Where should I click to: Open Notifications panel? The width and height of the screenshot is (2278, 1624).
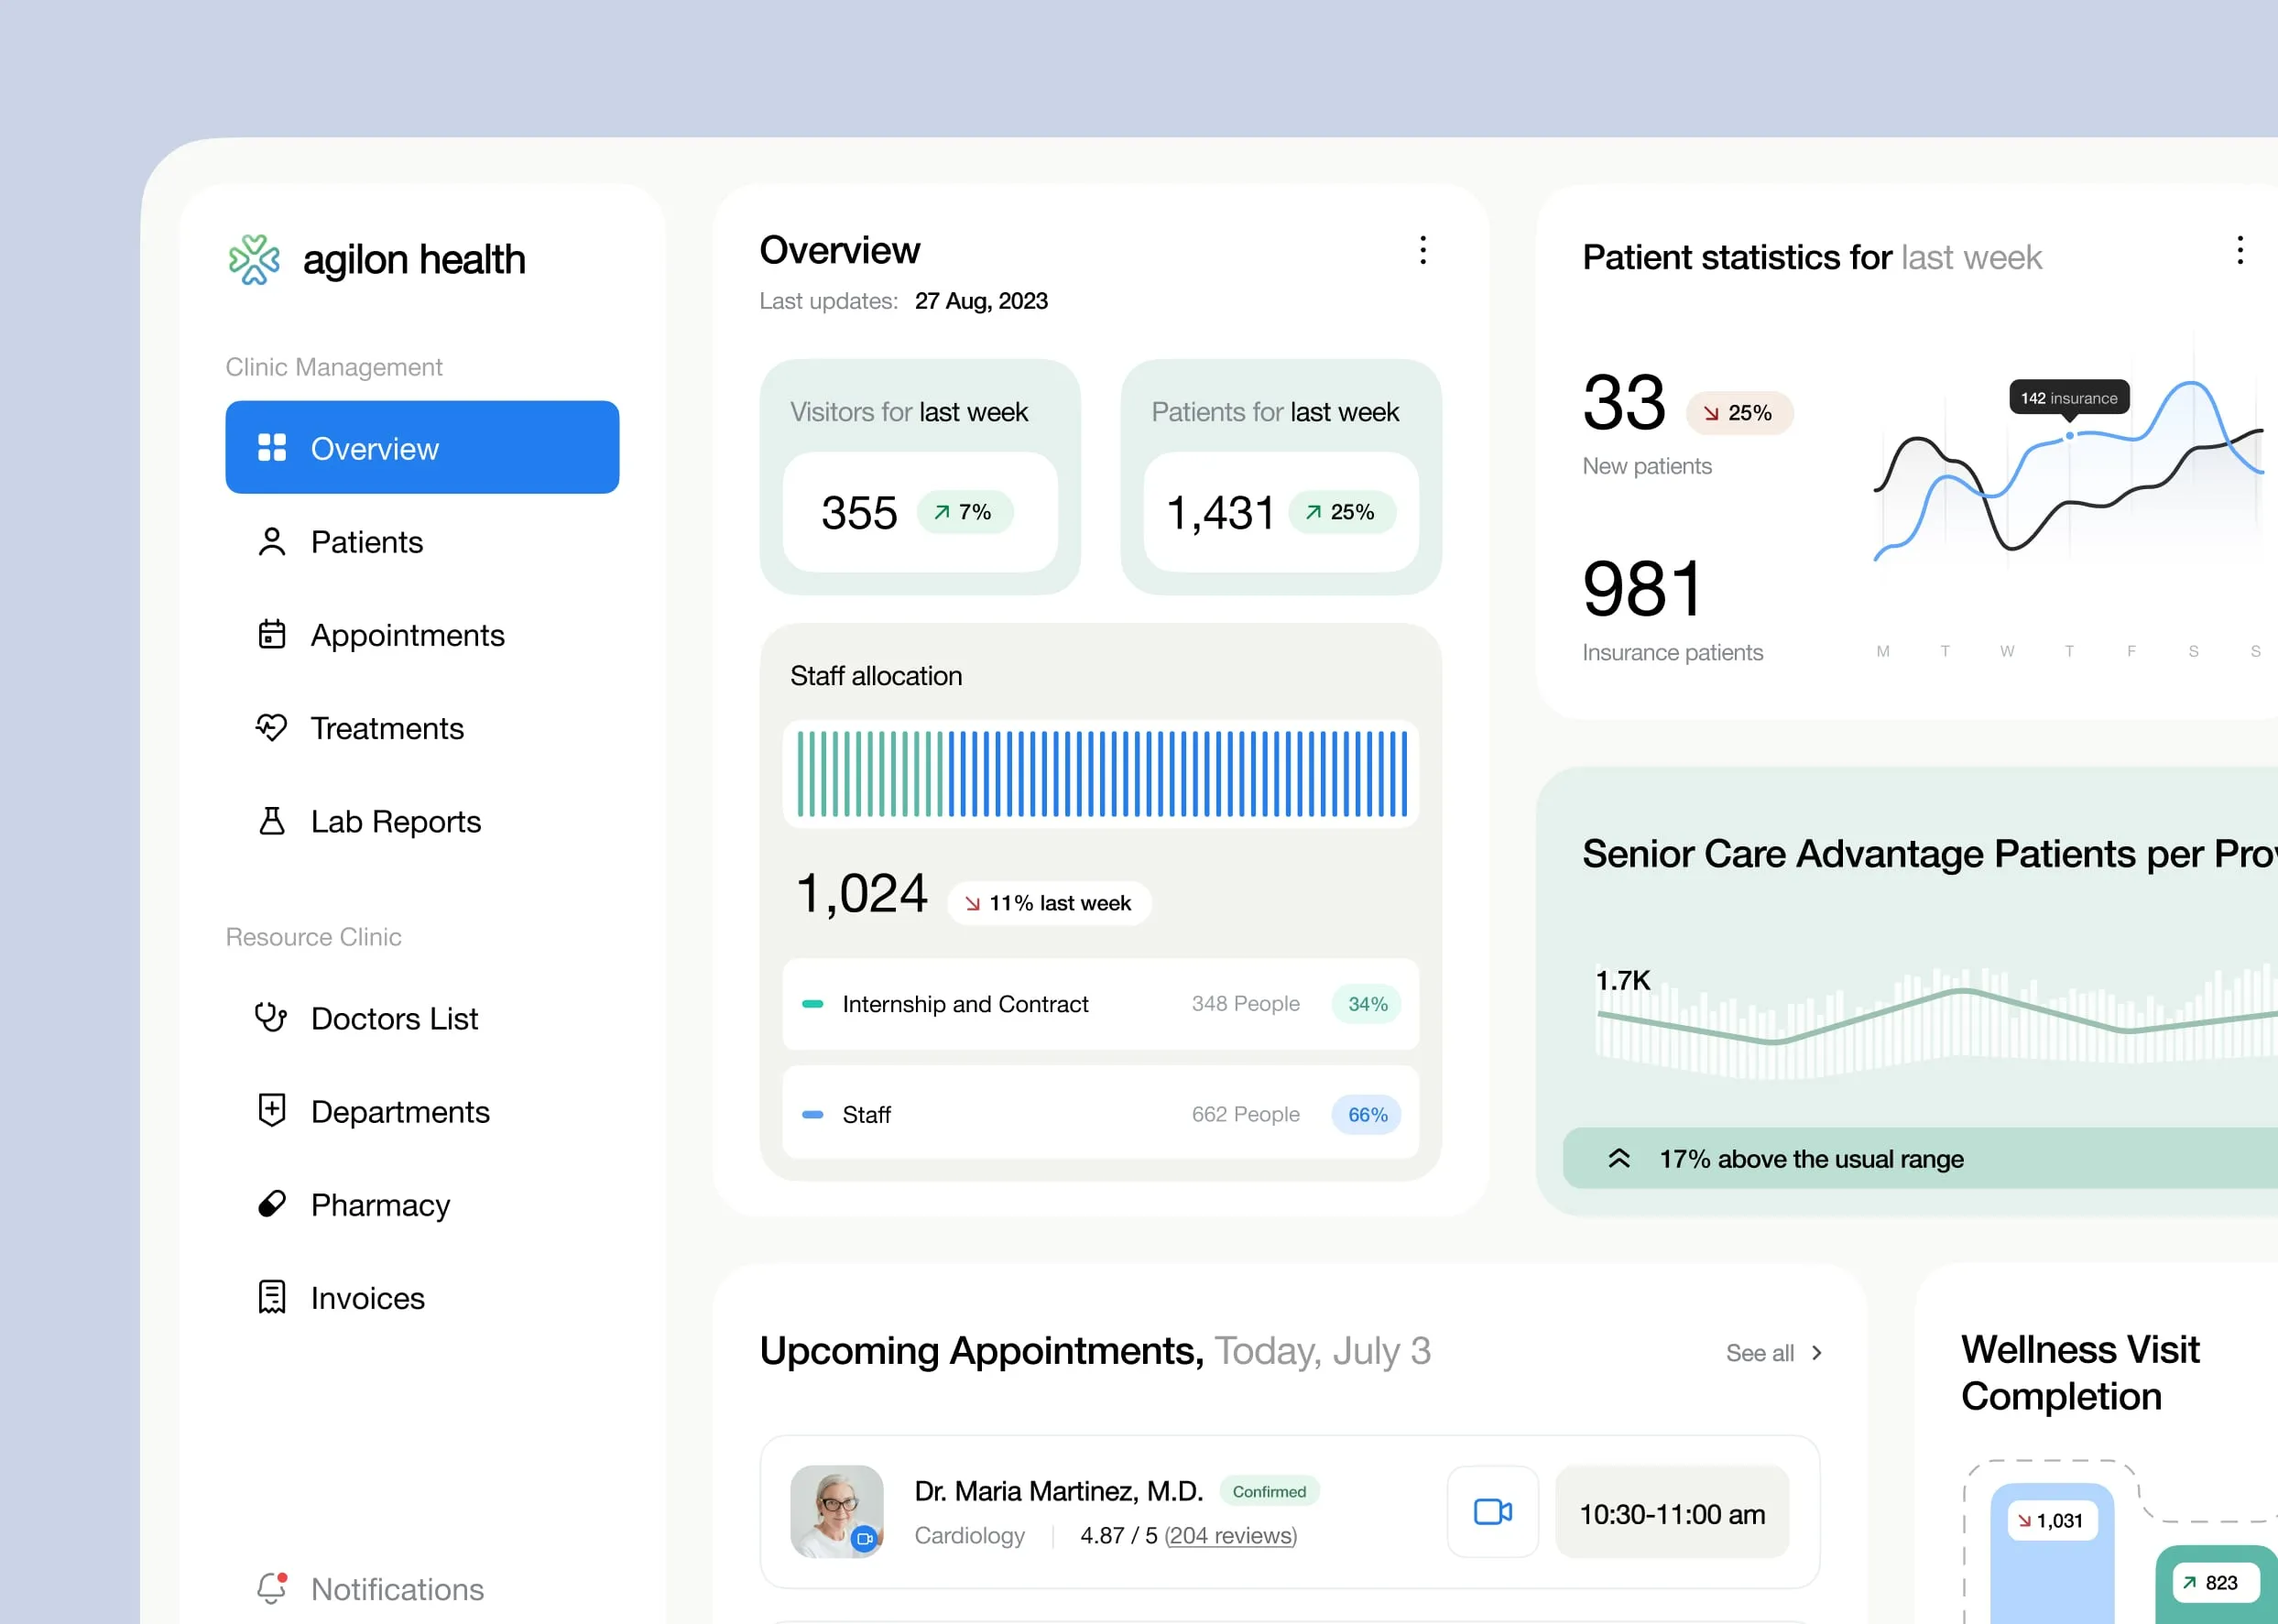tap(422, 1587)
